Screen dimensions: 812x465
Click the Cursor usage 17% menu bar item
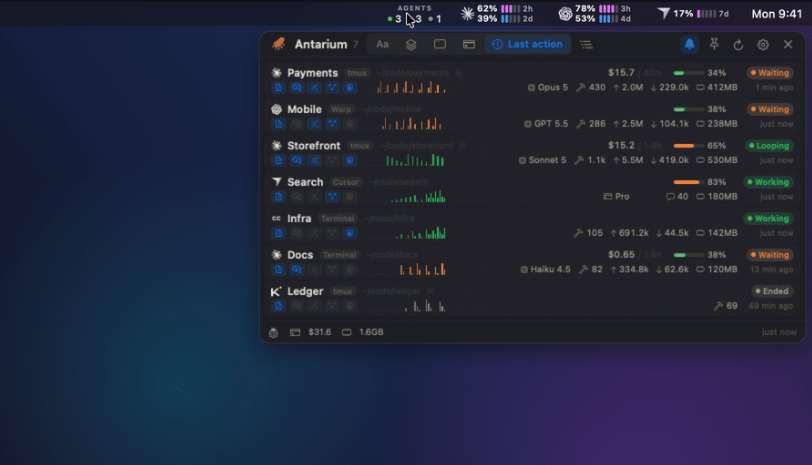[x=693, y=14]
